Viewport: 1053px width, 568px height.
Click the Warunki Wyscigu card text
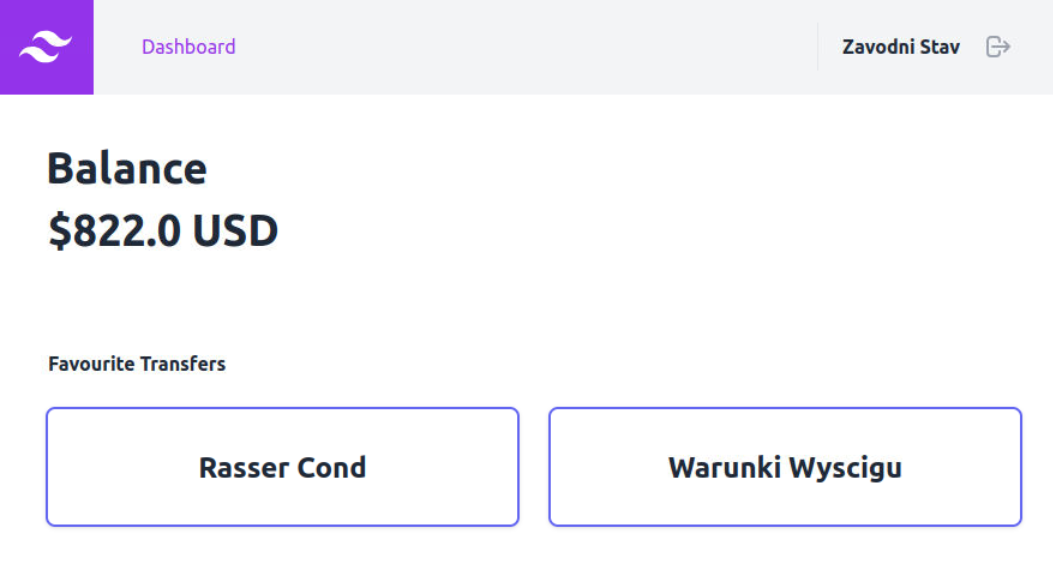(785, 467)
